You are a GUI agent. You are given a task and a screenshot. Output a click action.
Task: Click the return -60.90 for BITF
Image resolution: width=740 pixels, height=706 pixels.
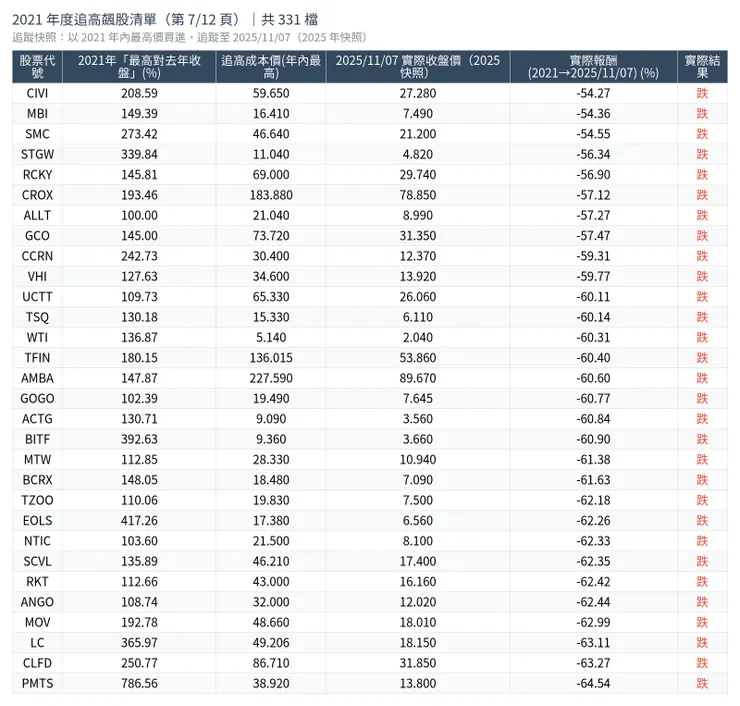[593, 439]
